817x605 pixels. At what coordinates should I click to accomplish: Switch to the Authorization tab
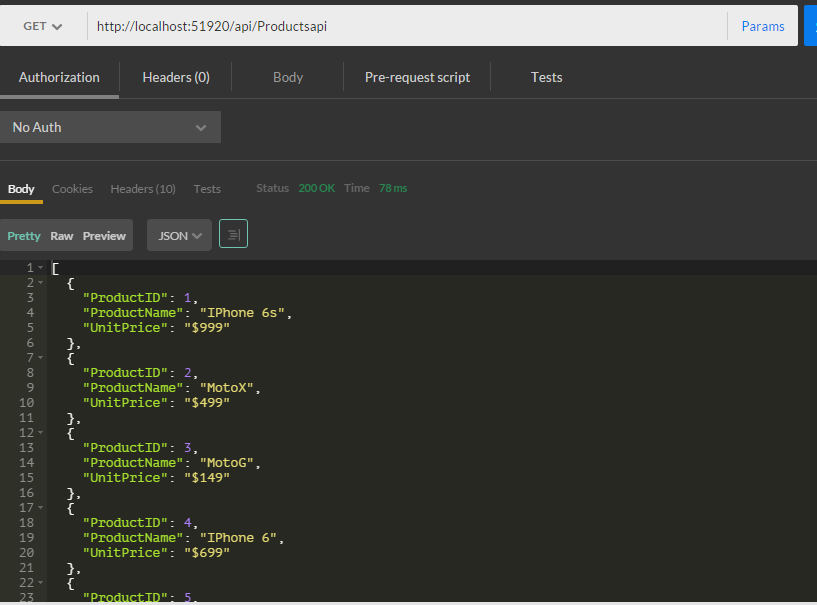tap(59, 77)
